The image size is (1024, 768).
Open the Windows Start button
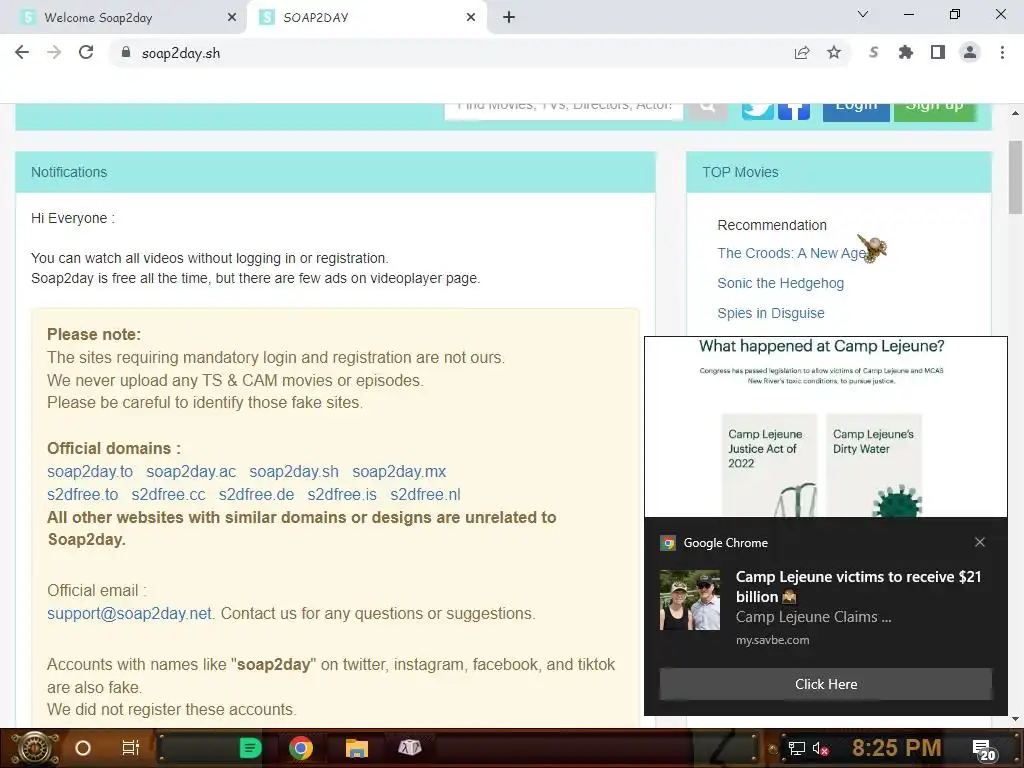click(35, 748)
